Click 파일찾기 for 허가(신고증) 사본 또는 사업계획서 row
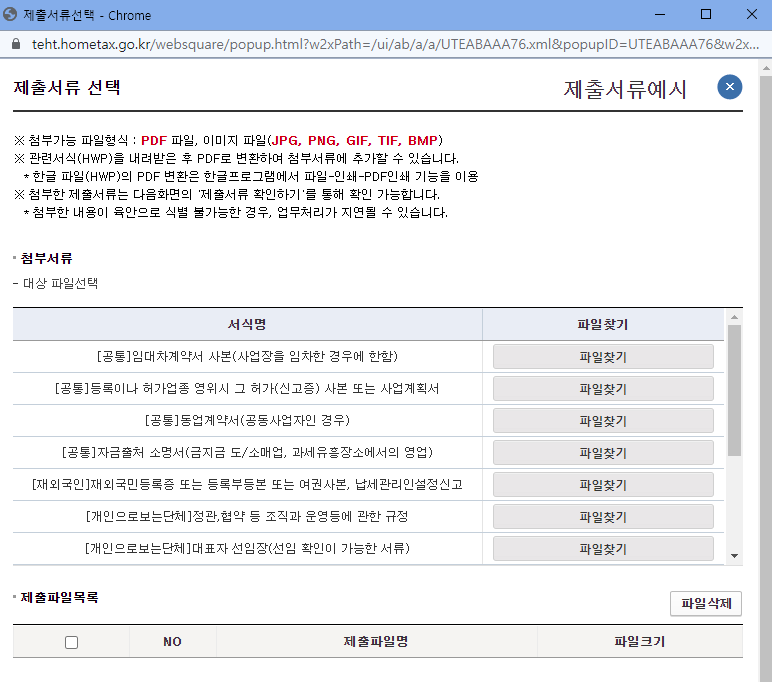 click(603, 389)
